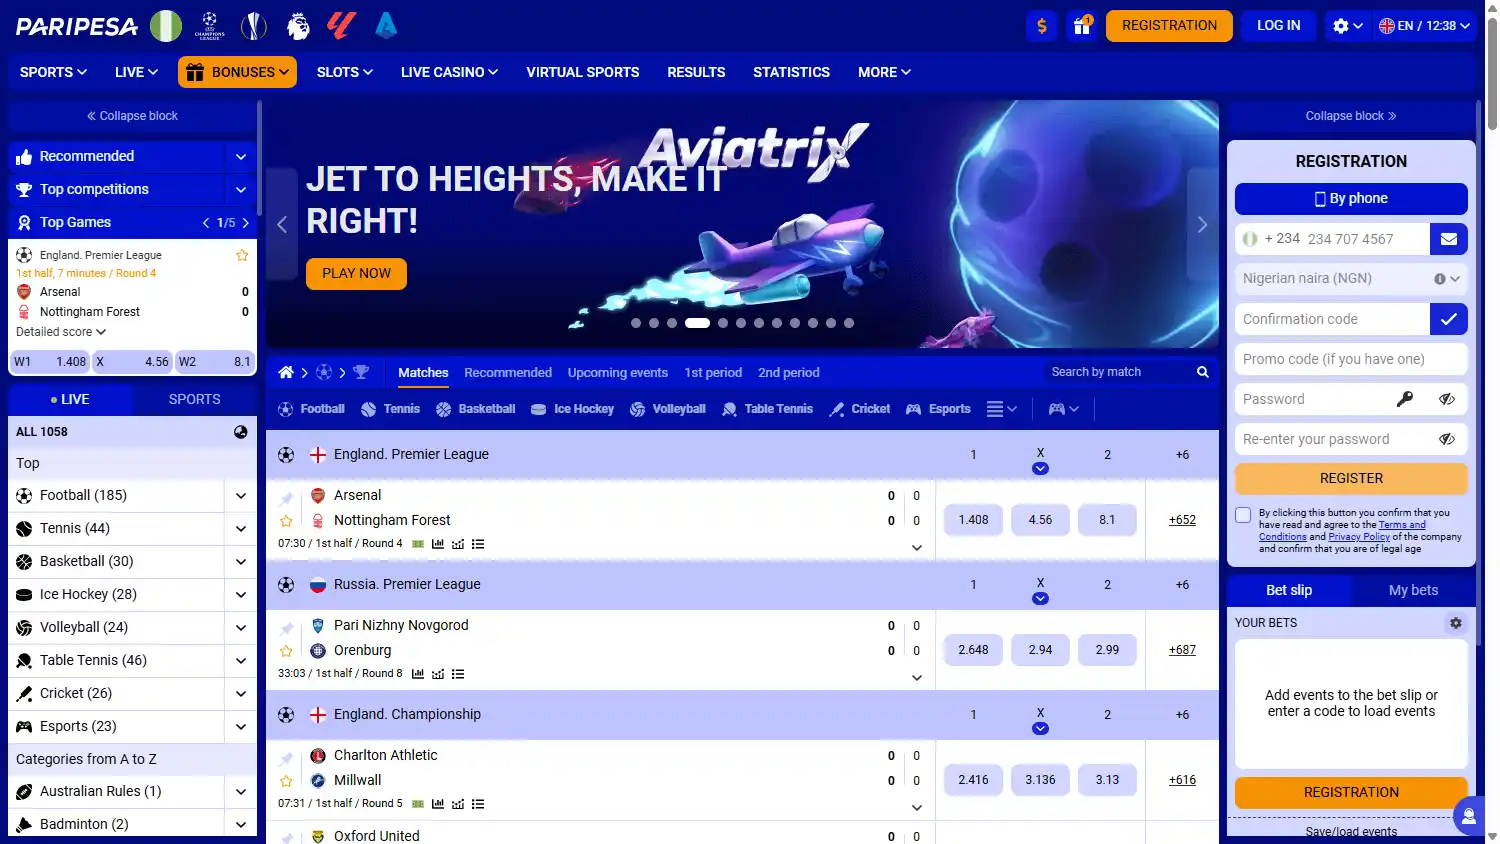Click the orange REGISTER form button
Image resolution: width=1500 pixels, height=844 pixels.
1351,479
